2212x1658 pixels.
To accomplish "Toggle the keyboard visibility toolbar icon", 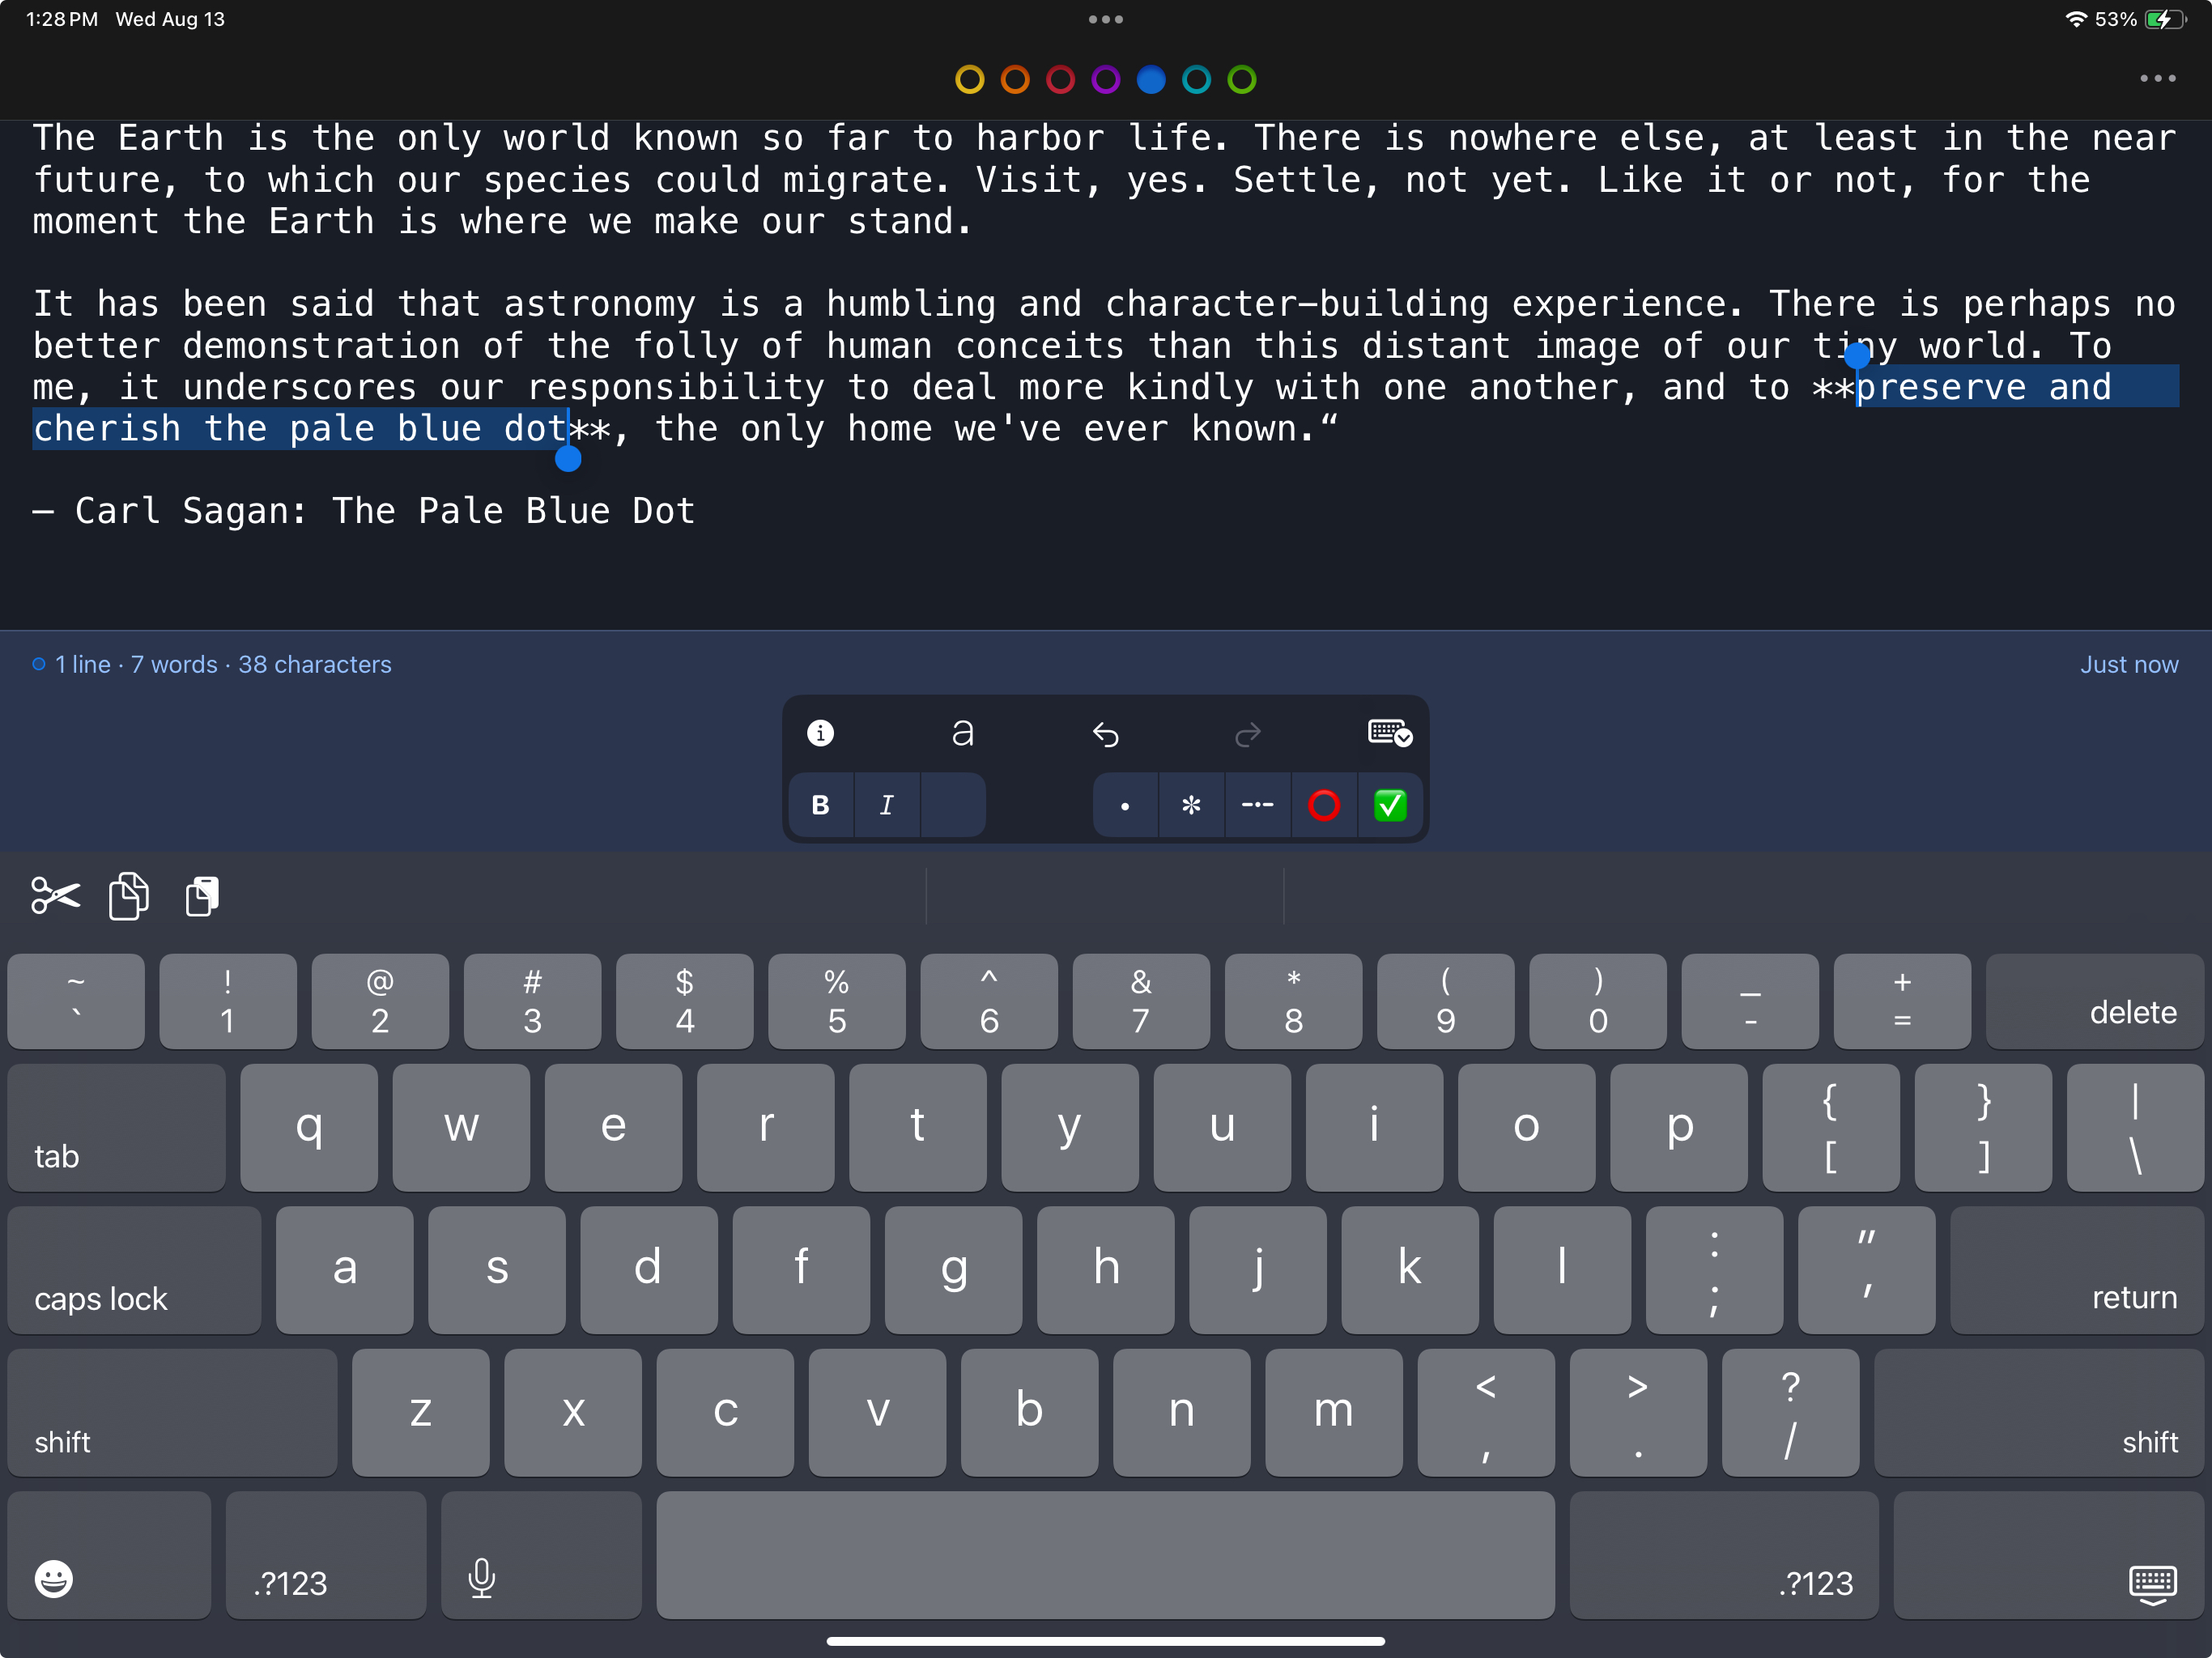I will pos(1389,733).
